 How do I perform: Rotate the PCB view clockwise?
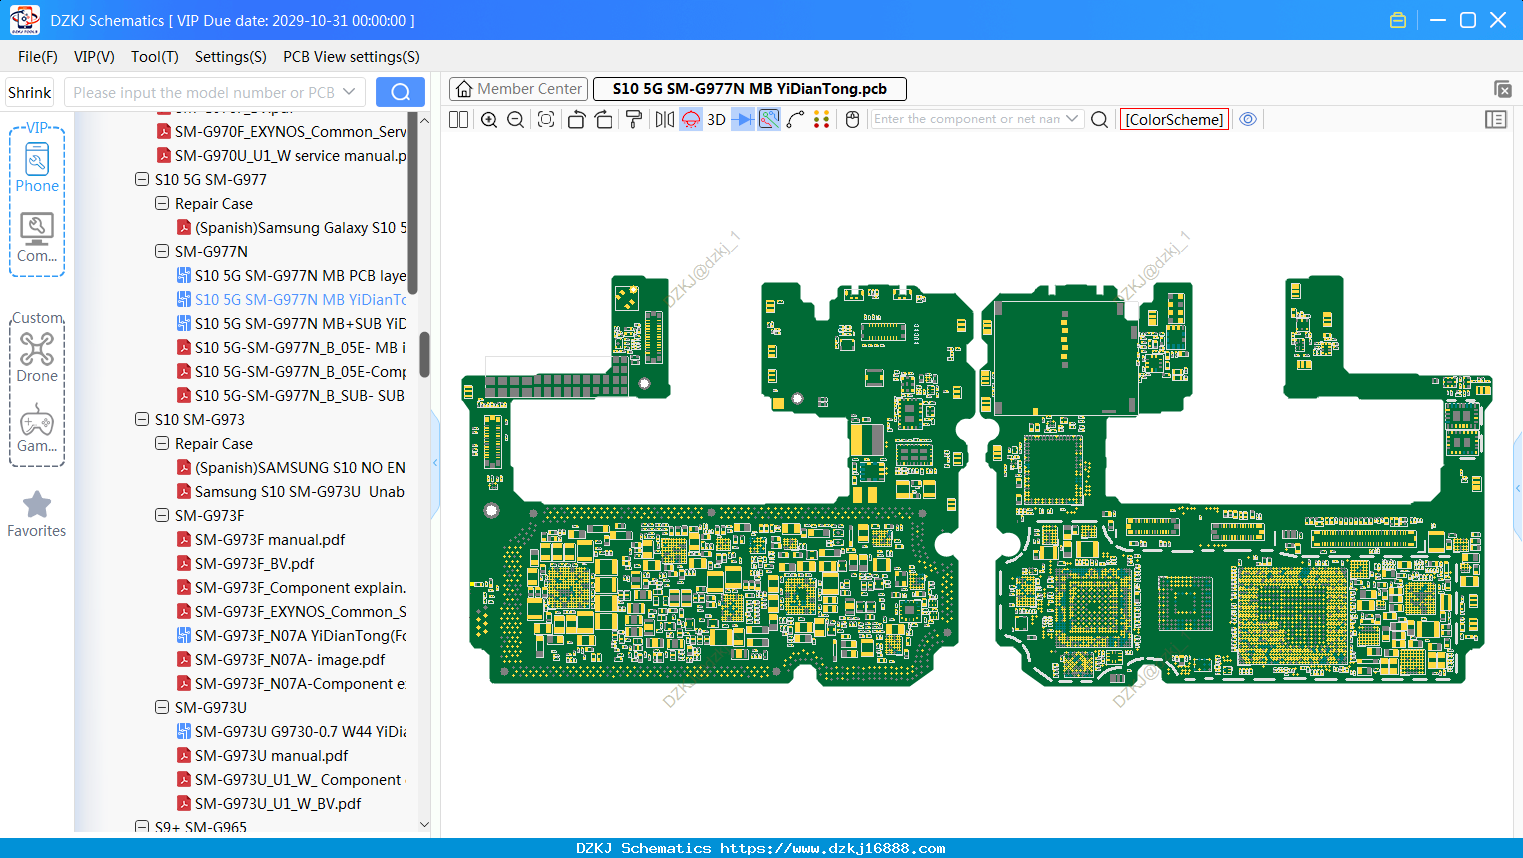pos(604,119)
